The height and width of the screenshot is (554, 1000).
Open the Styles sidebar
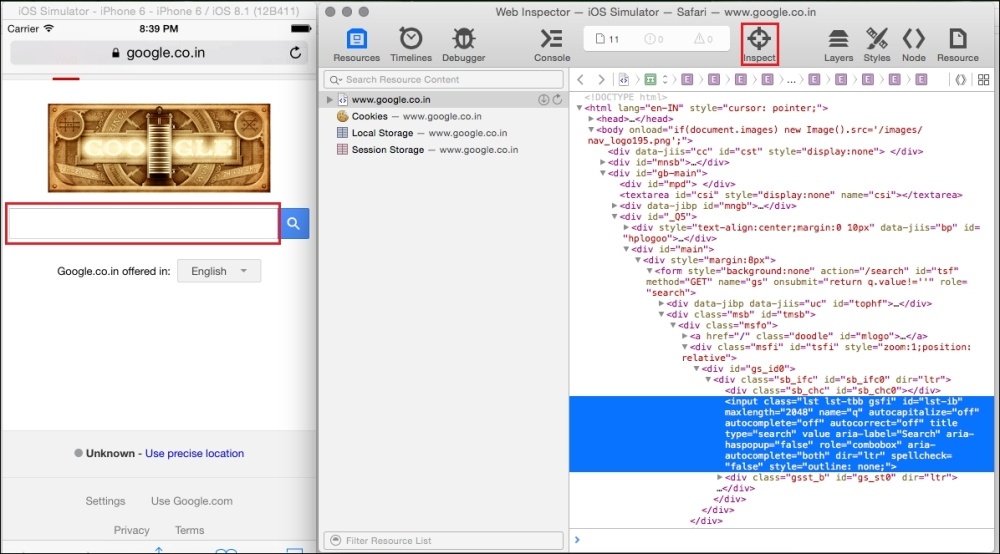click(877, 45)
